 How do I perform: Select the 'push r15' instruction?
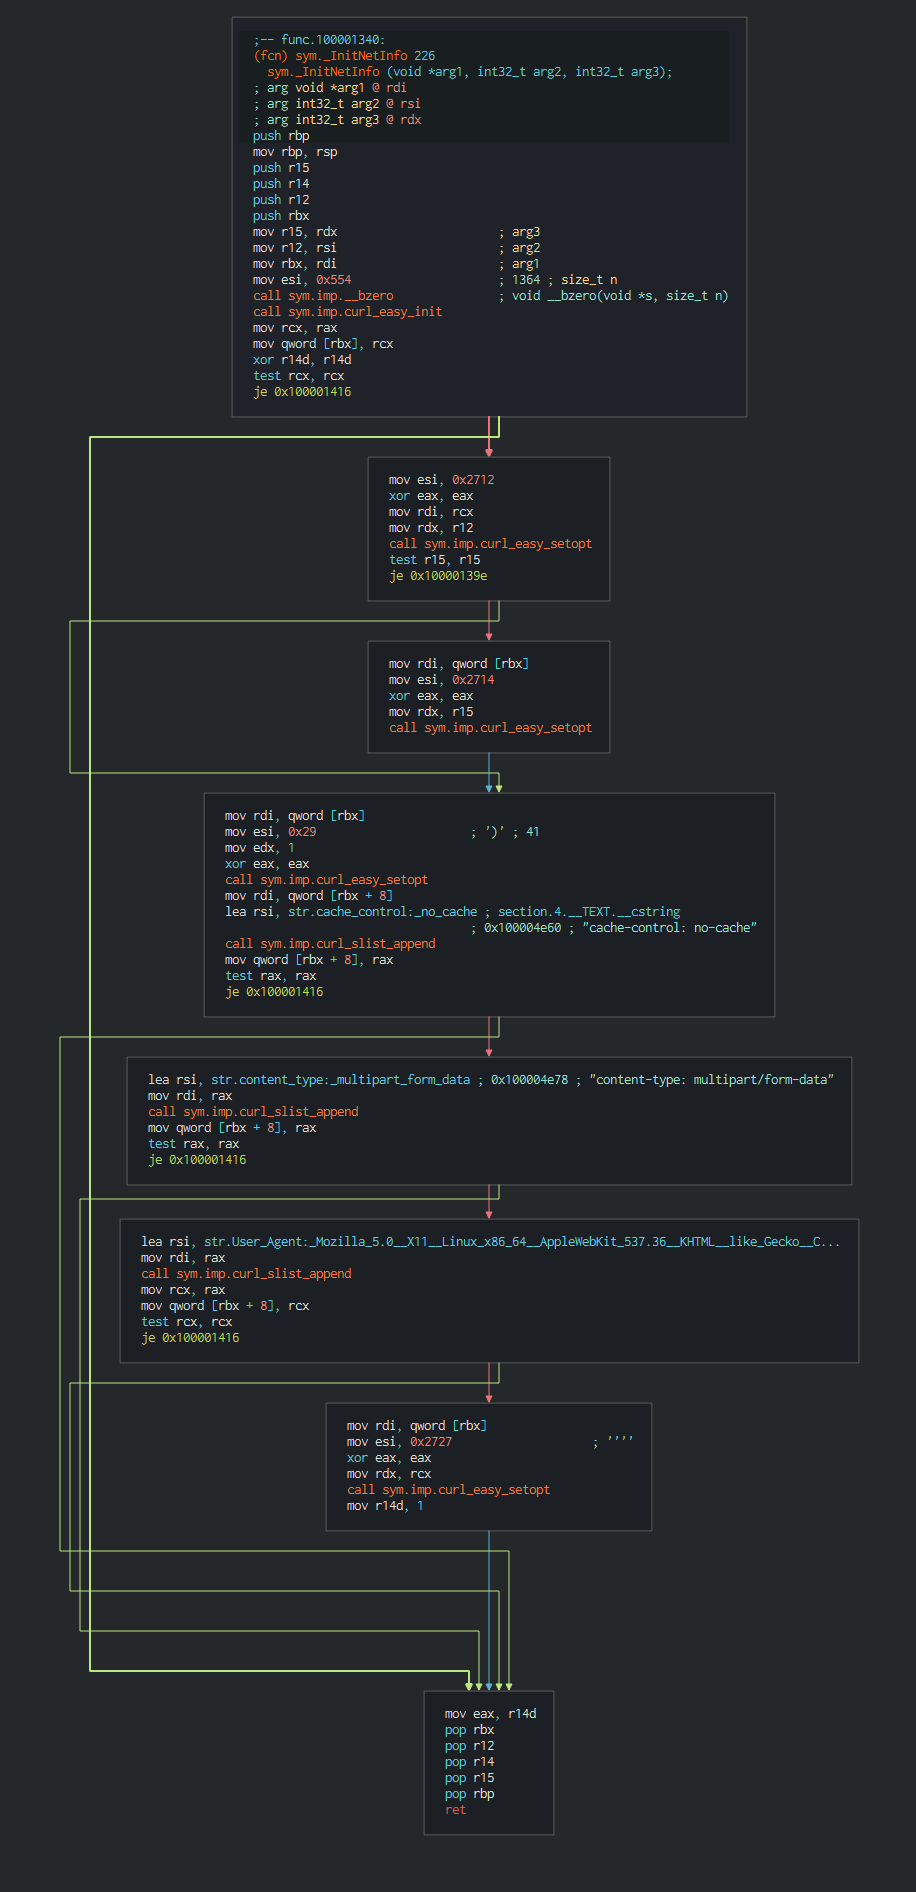click(281, 168)
